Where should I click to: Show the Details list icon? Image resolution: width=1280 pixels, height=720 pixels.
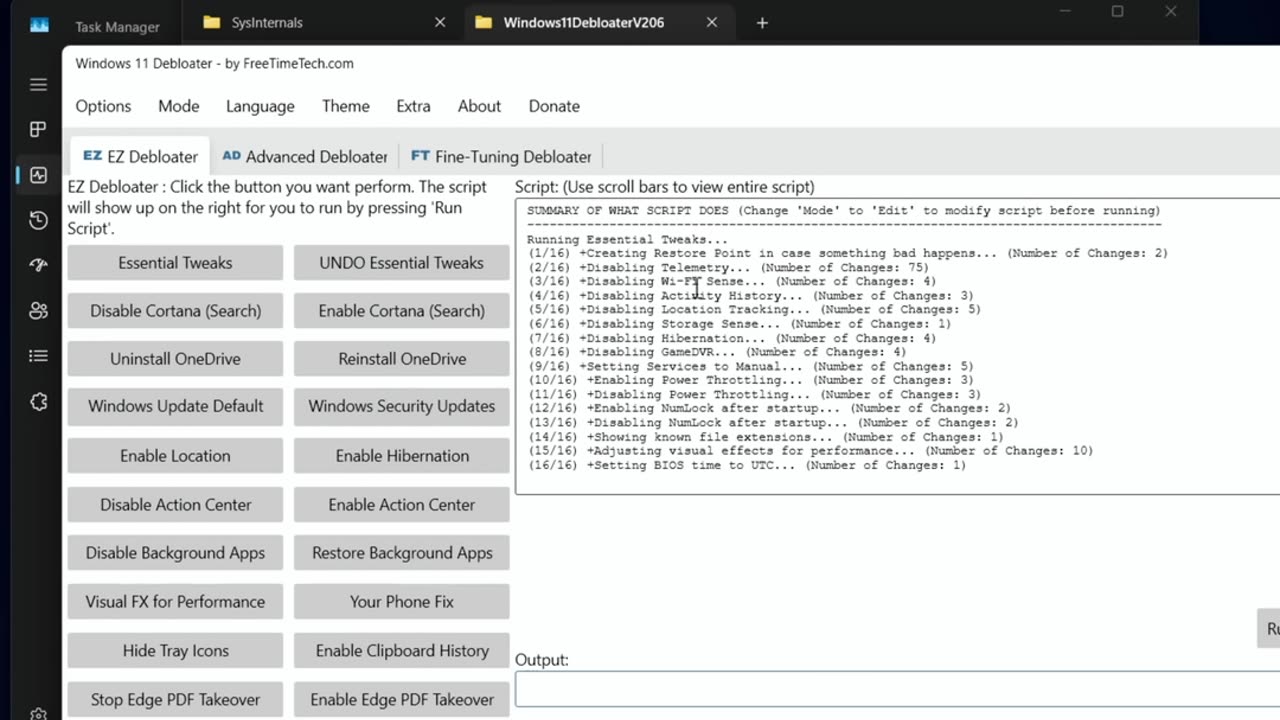point(38,355)
